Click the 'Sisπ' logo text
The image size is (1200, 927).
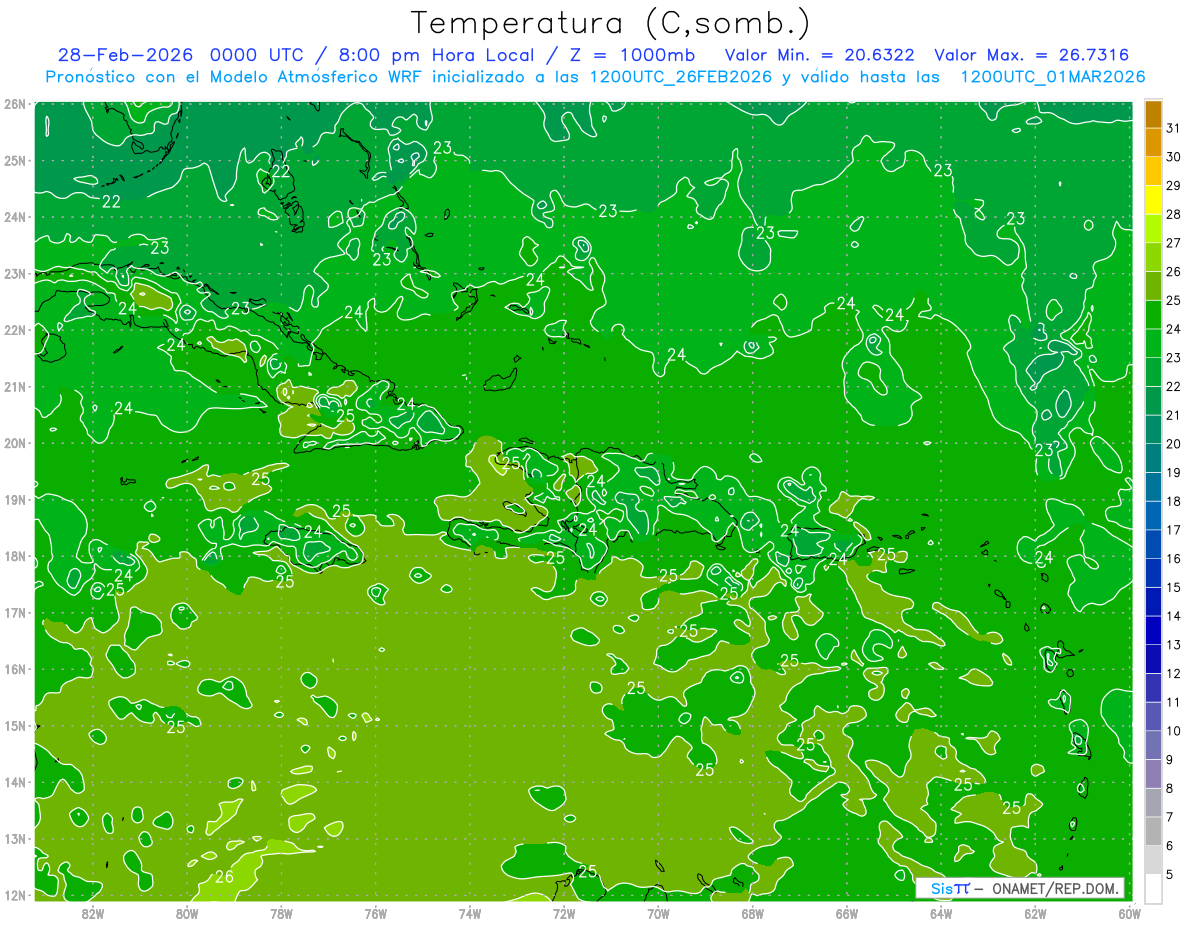(x=949, y=889)
